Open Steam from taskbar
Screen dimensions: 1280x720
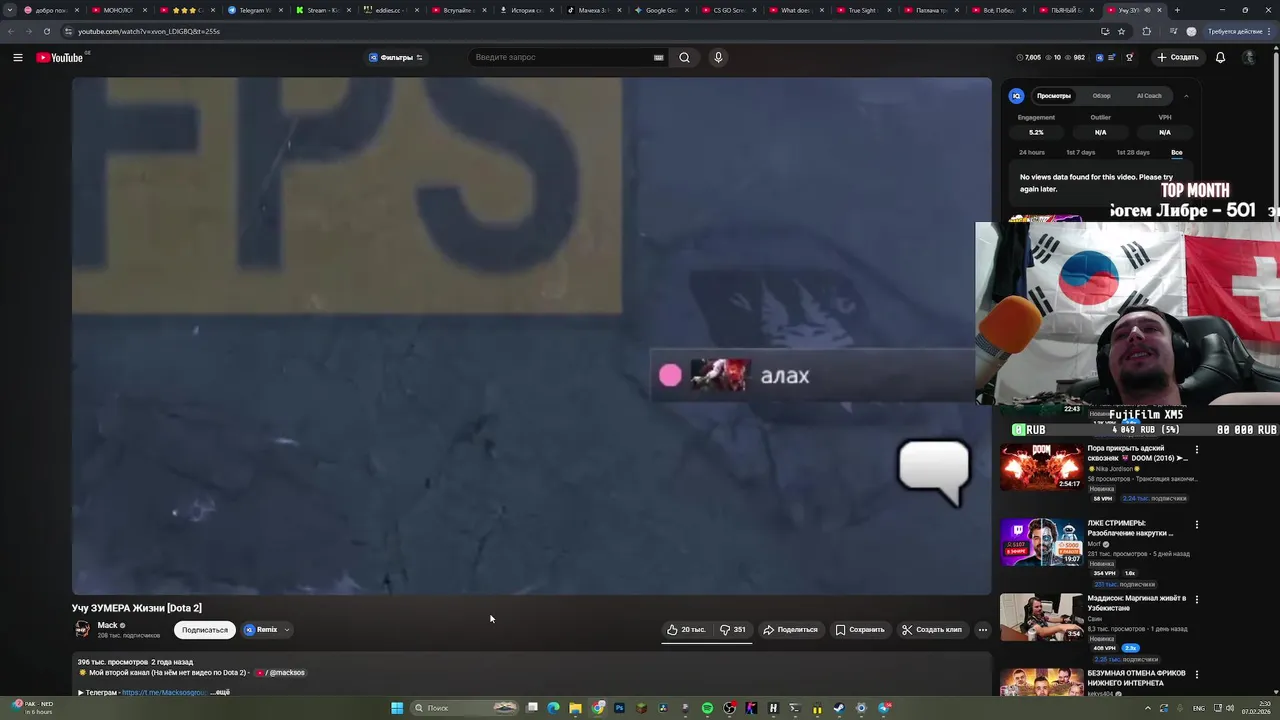(839, 708)
